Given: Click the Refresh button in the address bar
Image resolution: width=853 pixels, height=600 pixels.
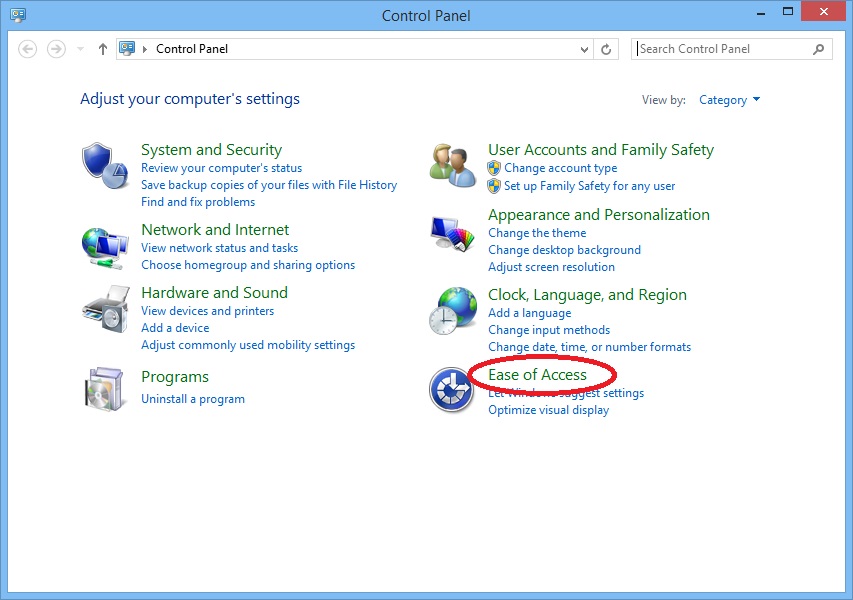Looking at the screenshot, I should coord(606,48).
